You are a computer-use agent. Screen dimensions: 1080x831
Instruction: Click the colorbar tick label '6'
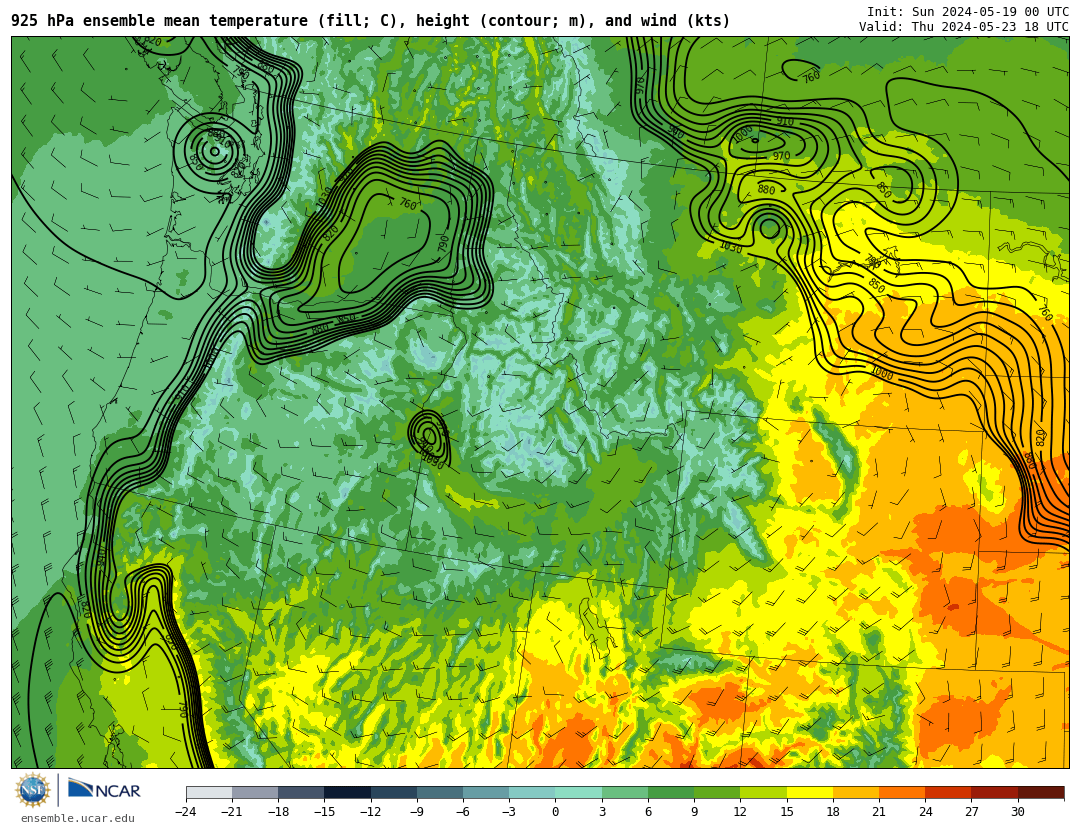pos(648,812)
